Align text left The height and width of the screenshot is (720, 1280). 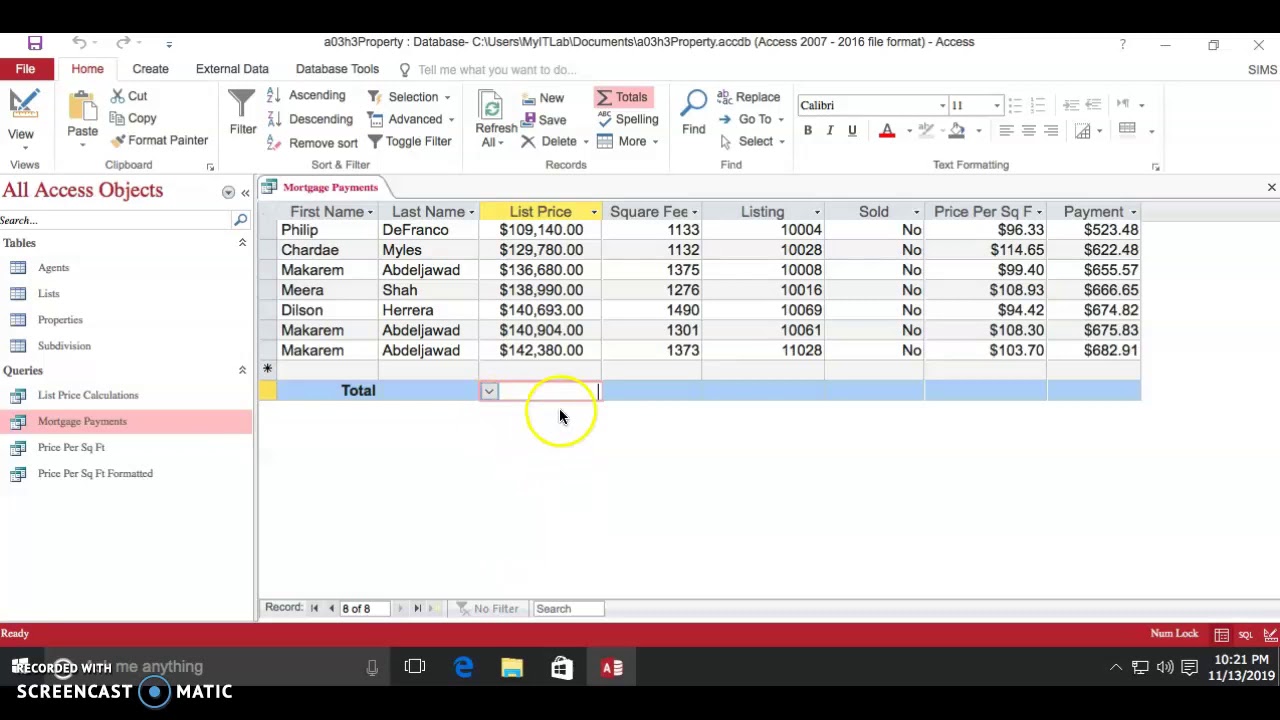click(x=1006, y=131)
